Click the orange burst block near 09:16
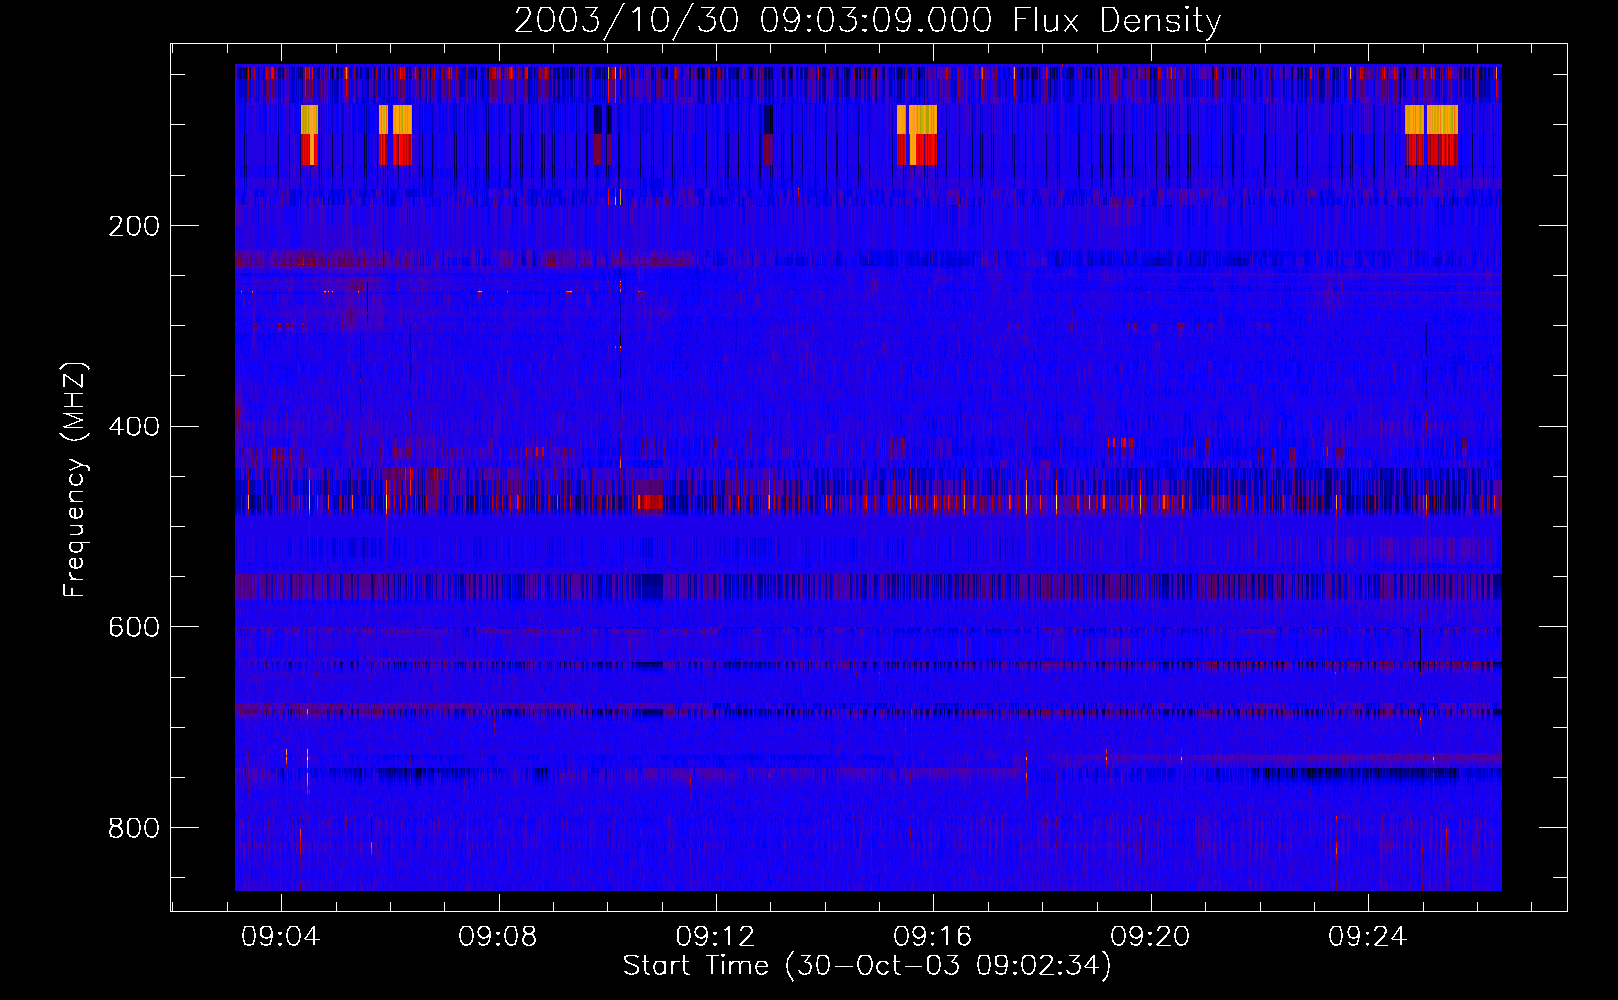Viewport: 1618px width, 1000px height. click(917, 120)
